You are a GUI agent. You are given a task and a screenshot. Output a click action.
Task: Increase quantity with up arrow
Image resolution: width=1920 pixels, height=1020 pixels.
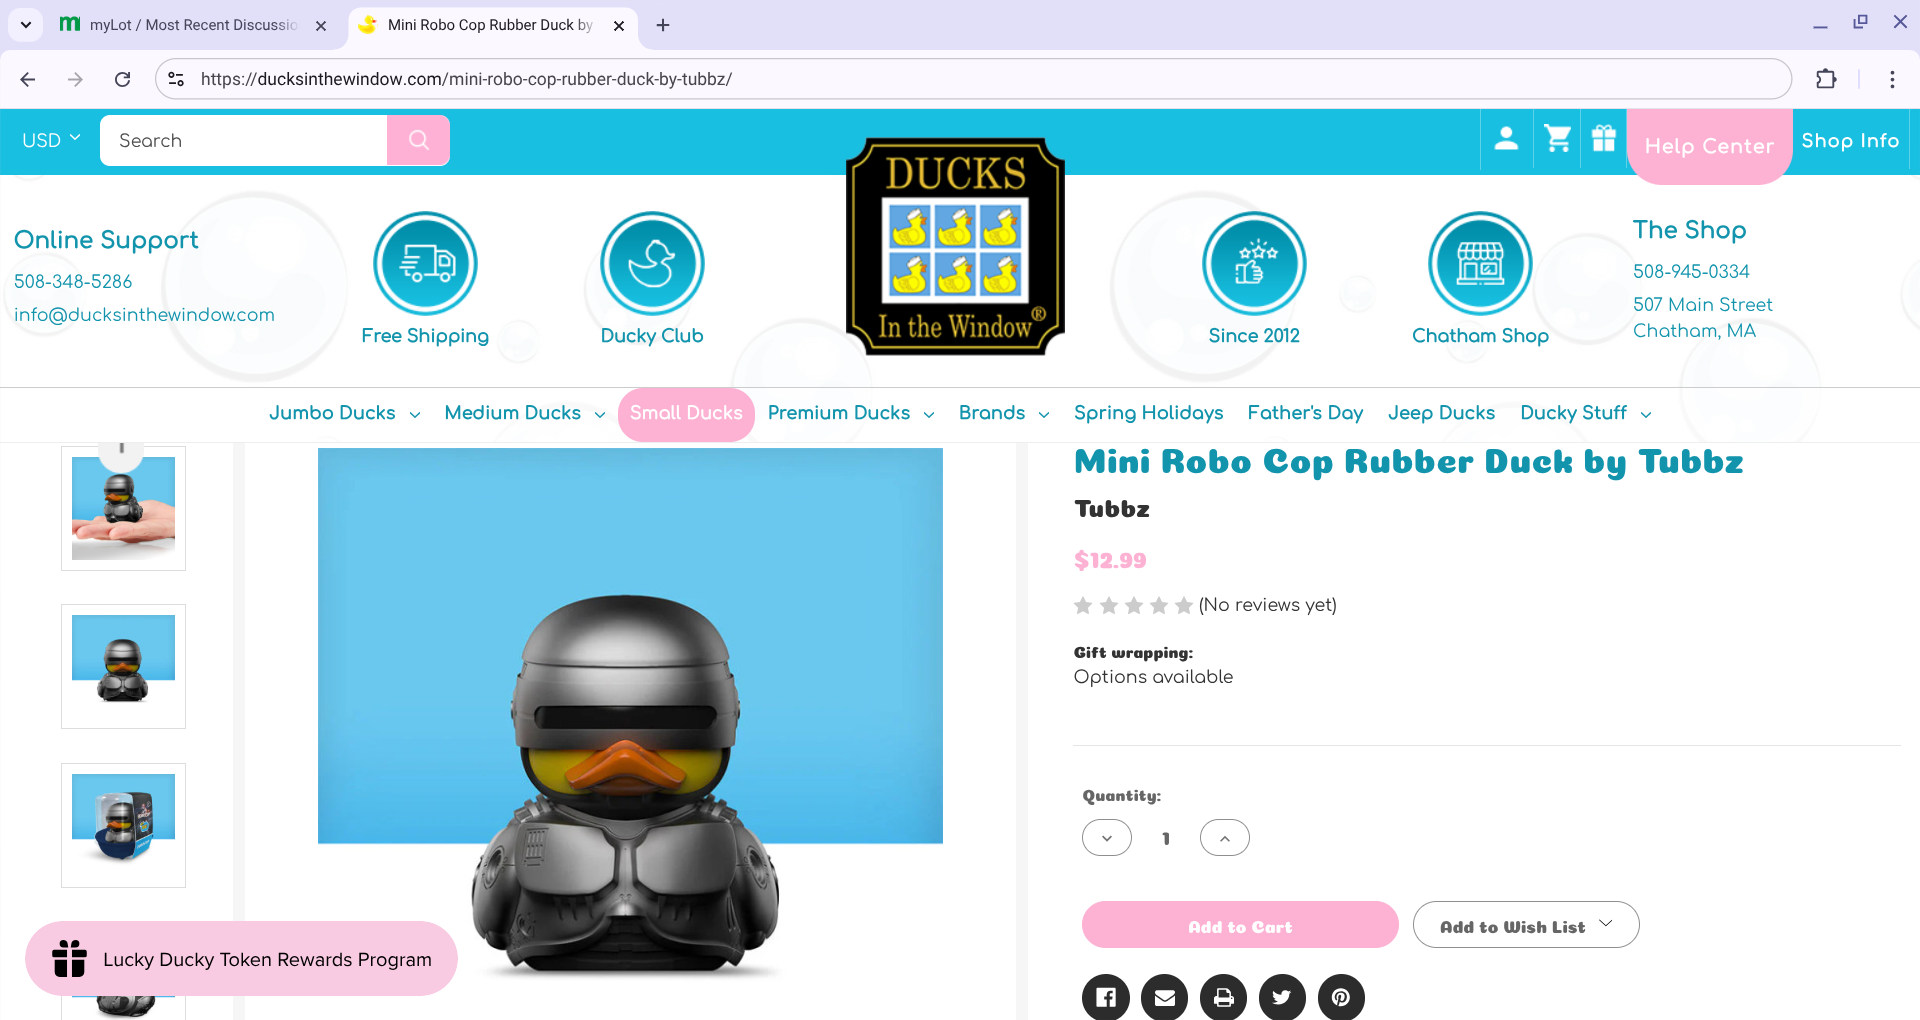click(x=1225, y=838)
